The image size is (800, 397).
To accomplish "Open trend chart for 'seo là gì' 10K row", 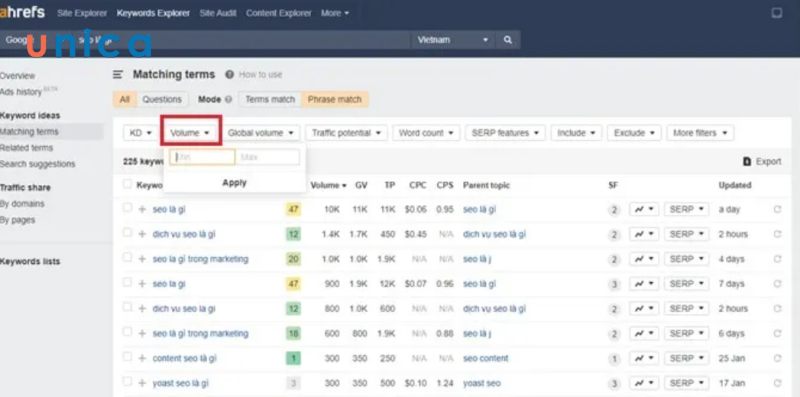I will tap(643, 209).
